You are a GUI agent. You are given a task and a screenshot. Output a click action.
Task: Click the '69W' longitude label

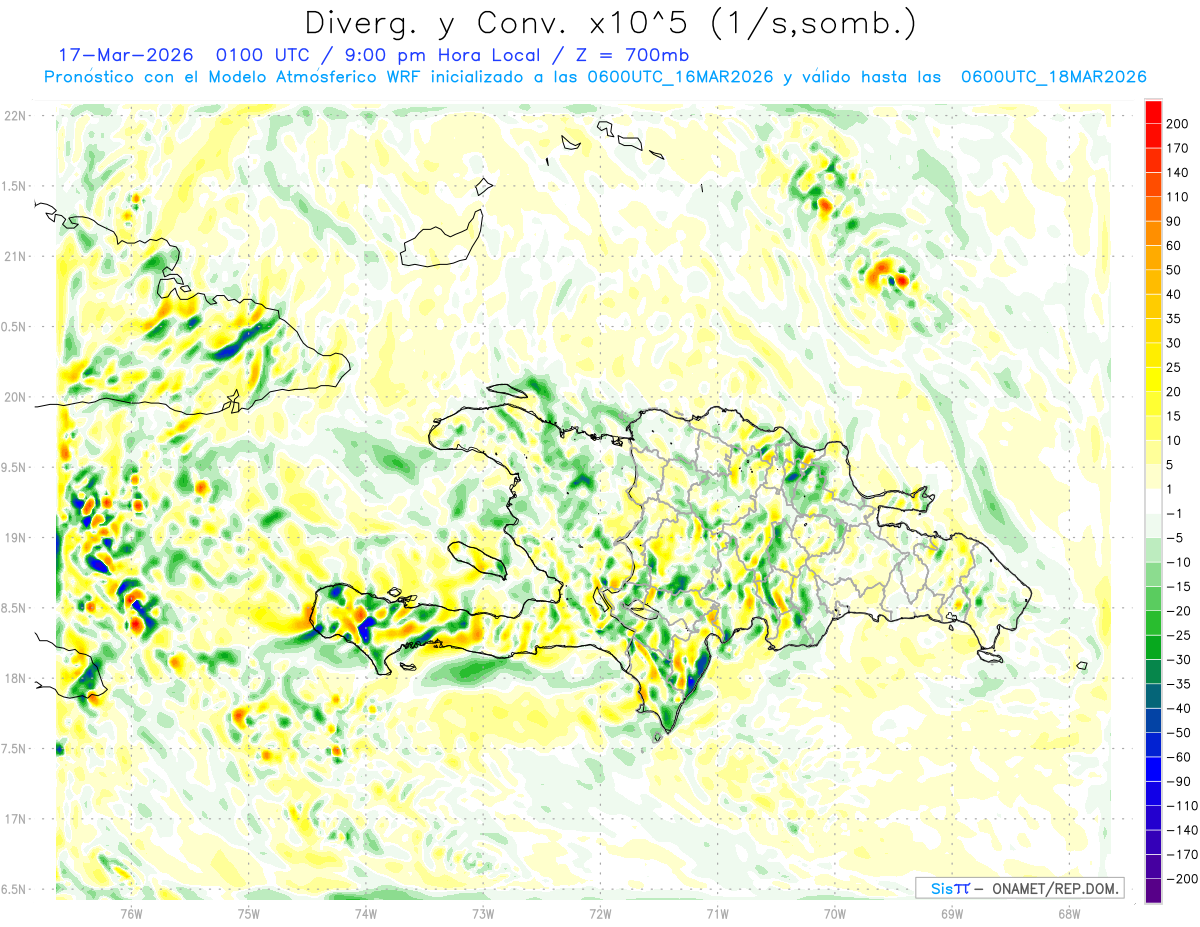pos(952,914)
